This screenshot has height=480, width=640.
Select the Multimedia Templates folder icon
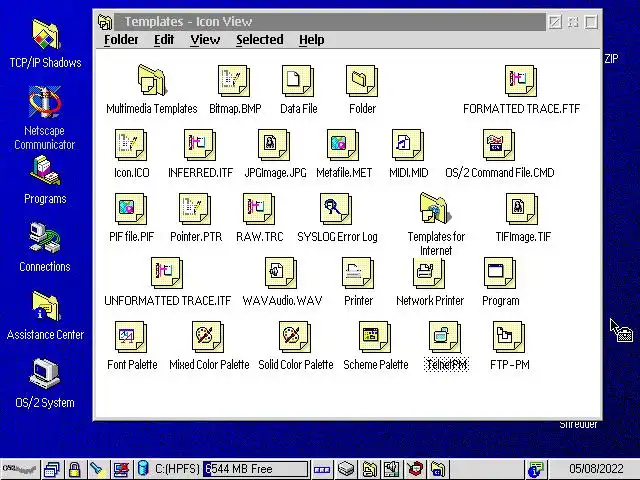point(152,80)
